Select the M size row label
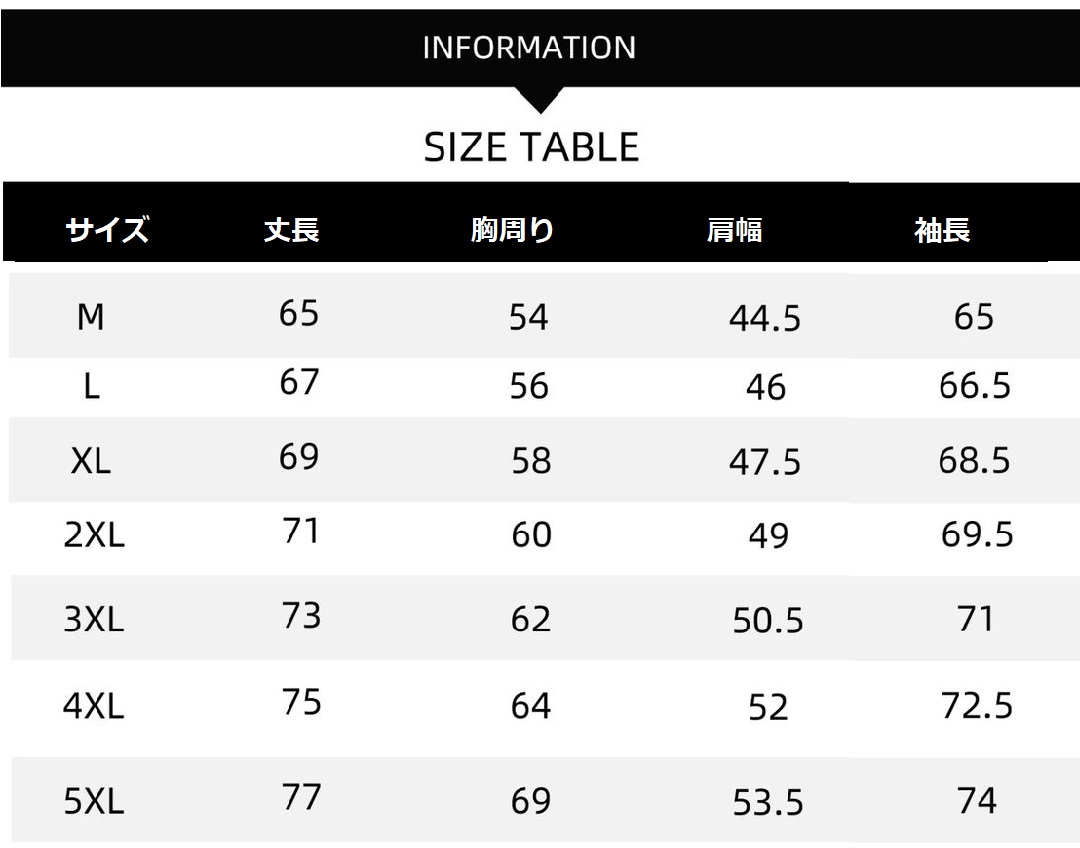Image resolution: width=1080 pixels, height=848 pixels. coord(91,317)
